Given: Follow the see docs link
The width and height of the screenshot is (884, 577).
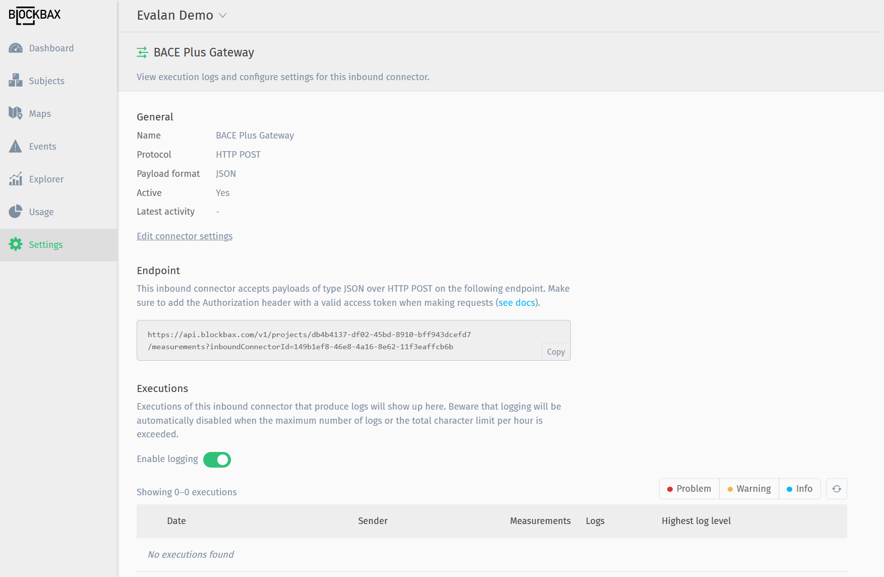Looking at the screenshot, I should [x=515, y=302].
